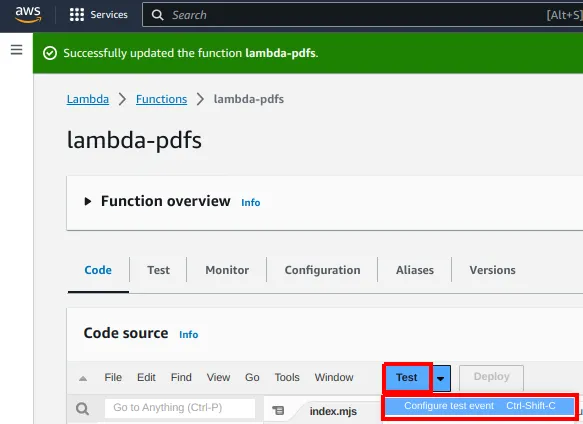The width and height of the screenshot is (583, 424).
Task: Open the Tools menu in code editor
Action: (287, 378)
